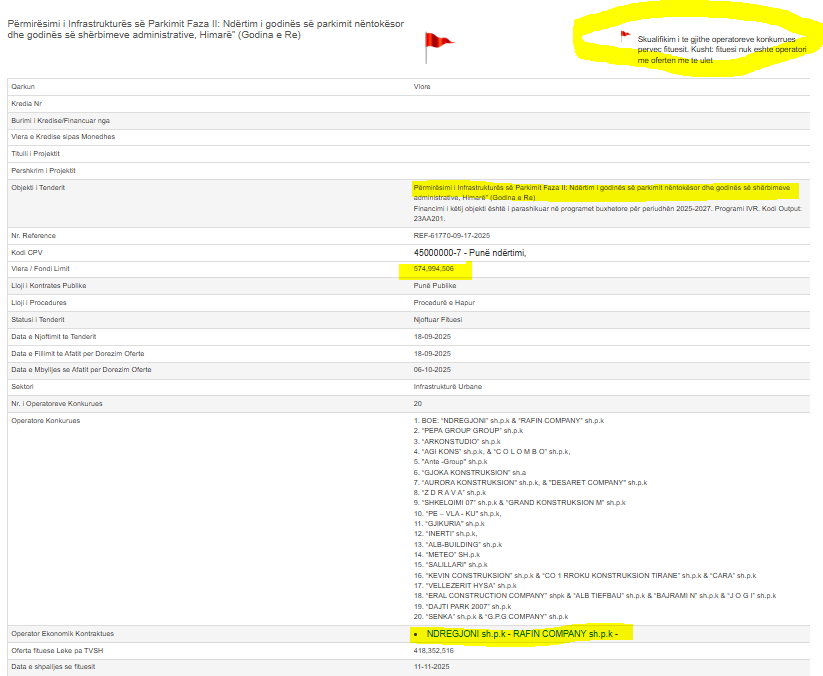Screen dimensions: 823x676
Task: Select the highlighted limit fund value 574,994,506
Action: (x=434, y=269)
